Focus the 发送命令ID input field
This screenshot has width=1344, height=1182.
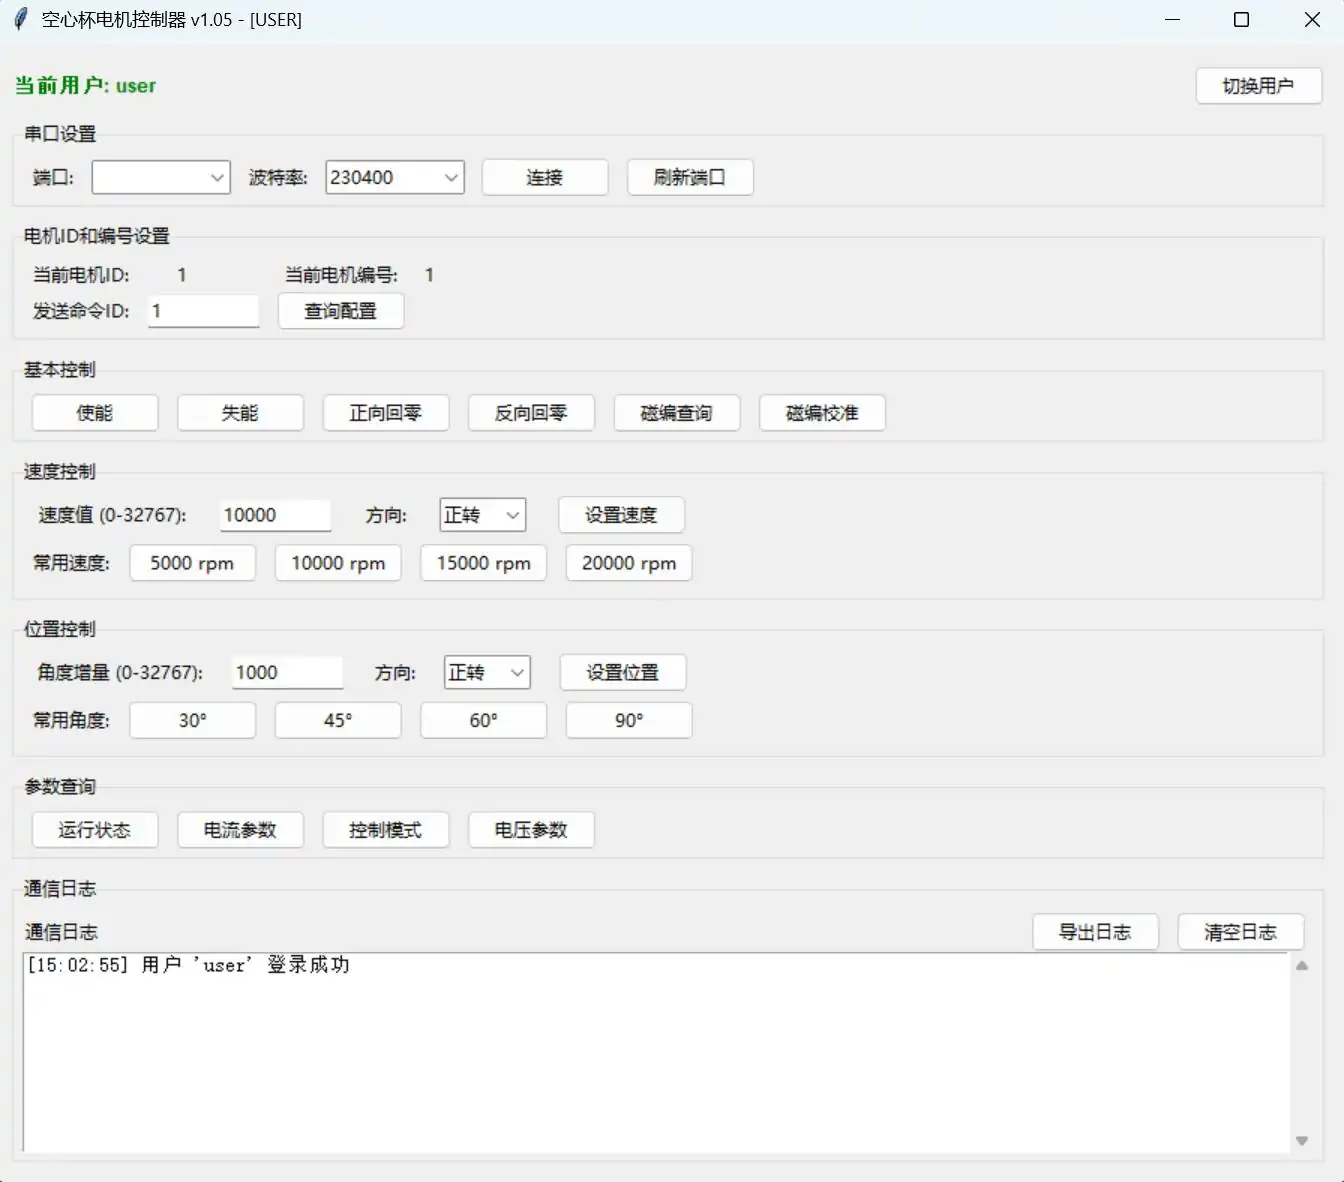204,311
